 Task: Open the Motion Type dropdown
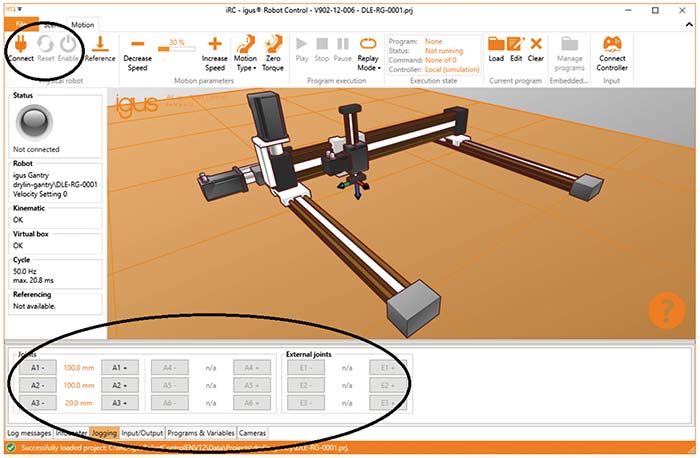click(x=246, y=54)
